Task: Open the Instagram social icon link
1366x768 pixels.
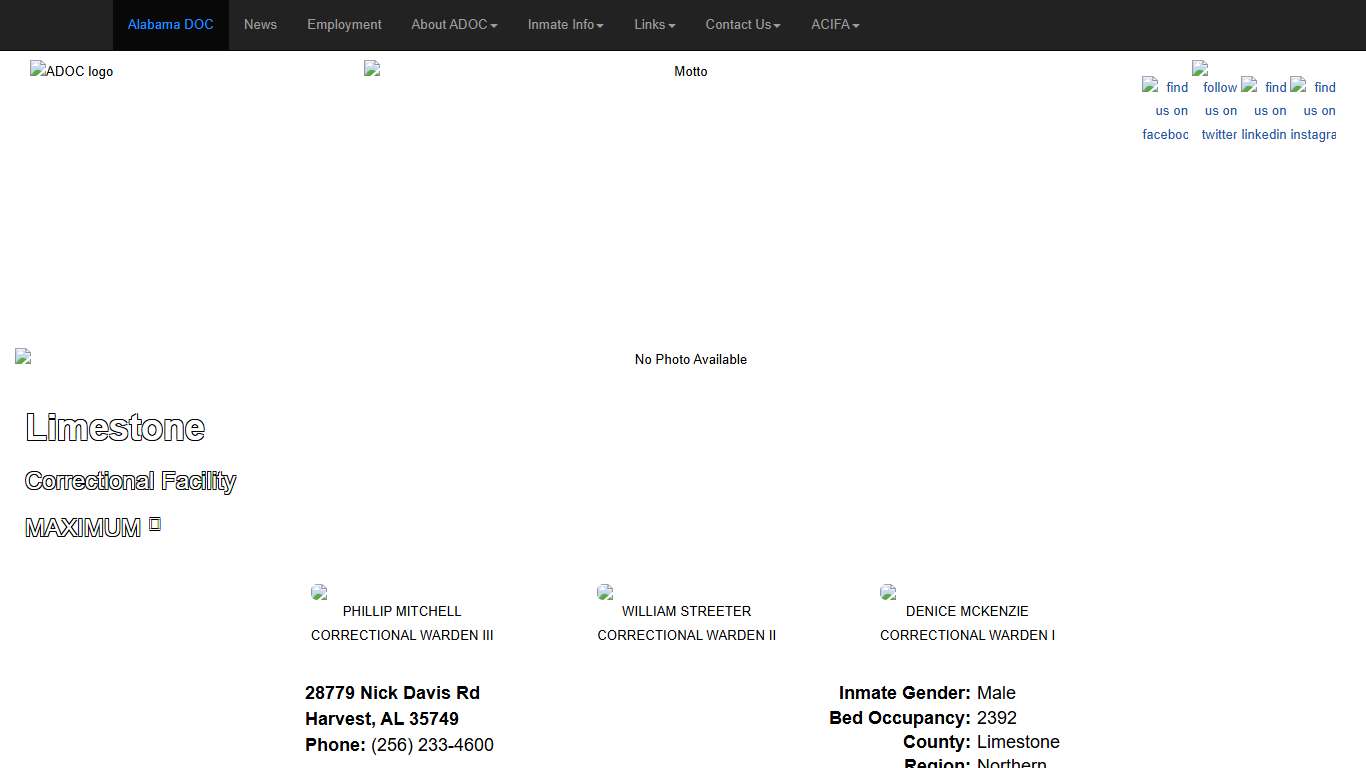Action: pyautogui.click(x=1313, y=109)
